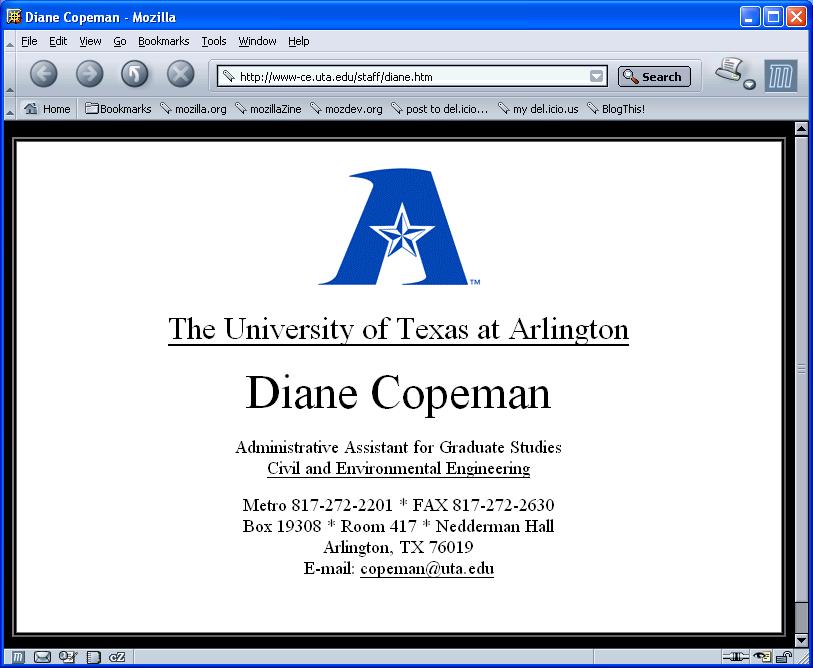Go forward with the Forward arrow button

[89, 74]
